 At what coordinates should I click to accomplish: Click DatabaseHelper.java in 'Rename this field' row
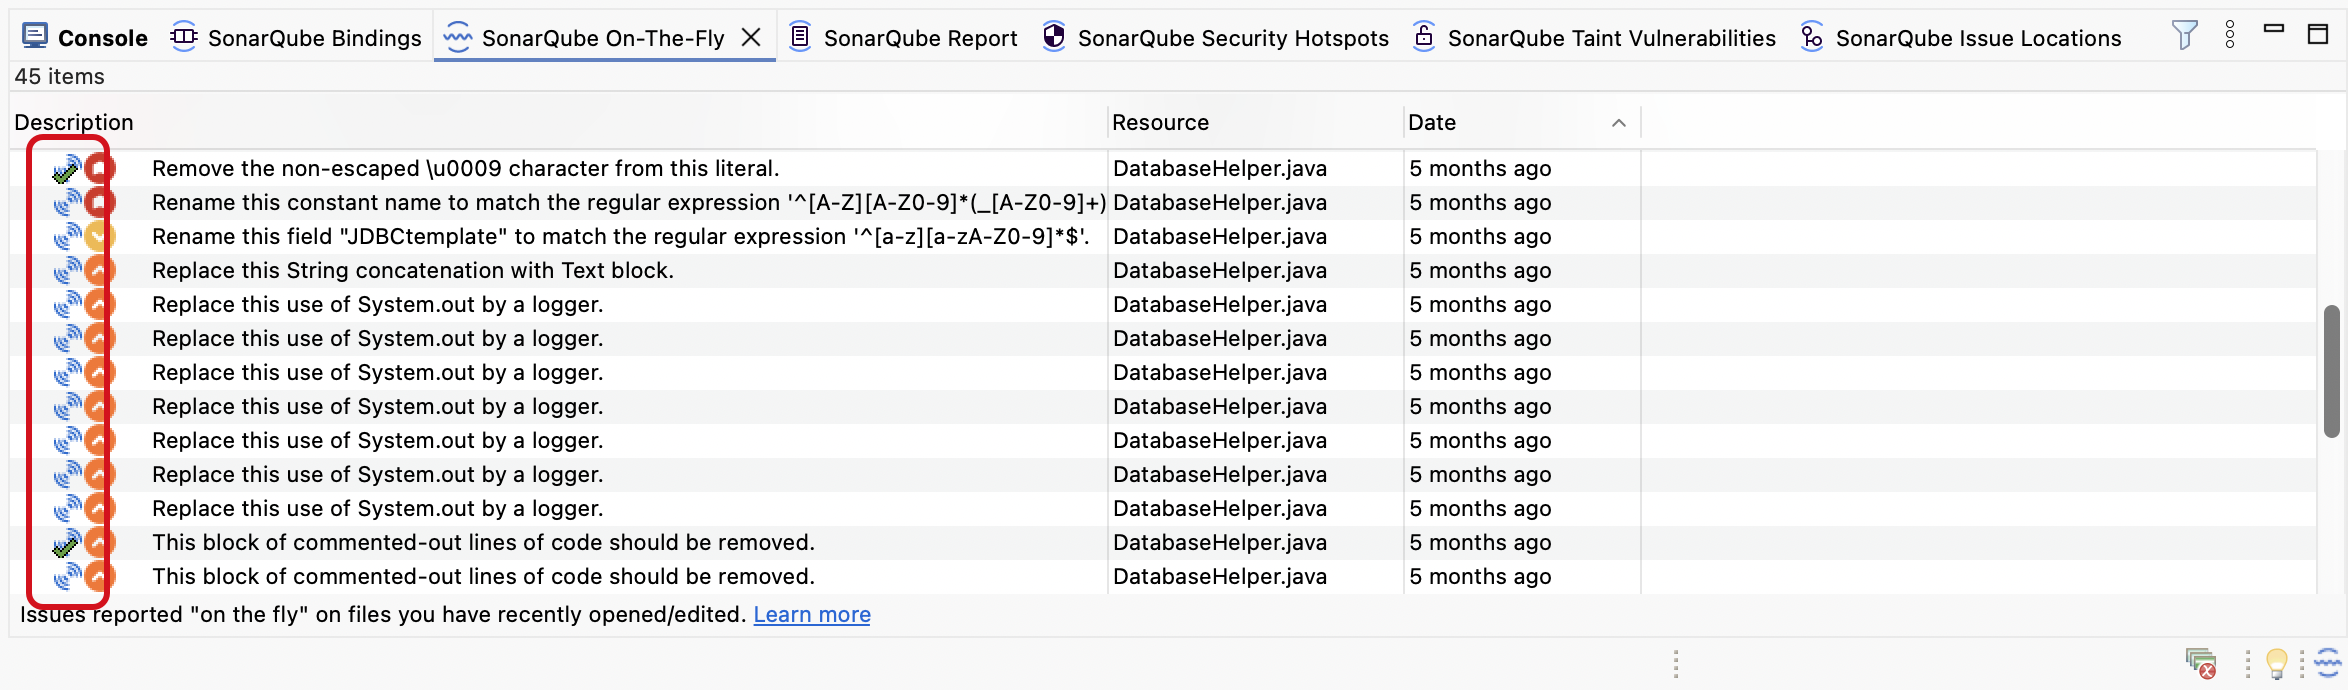pos(1220,236)
